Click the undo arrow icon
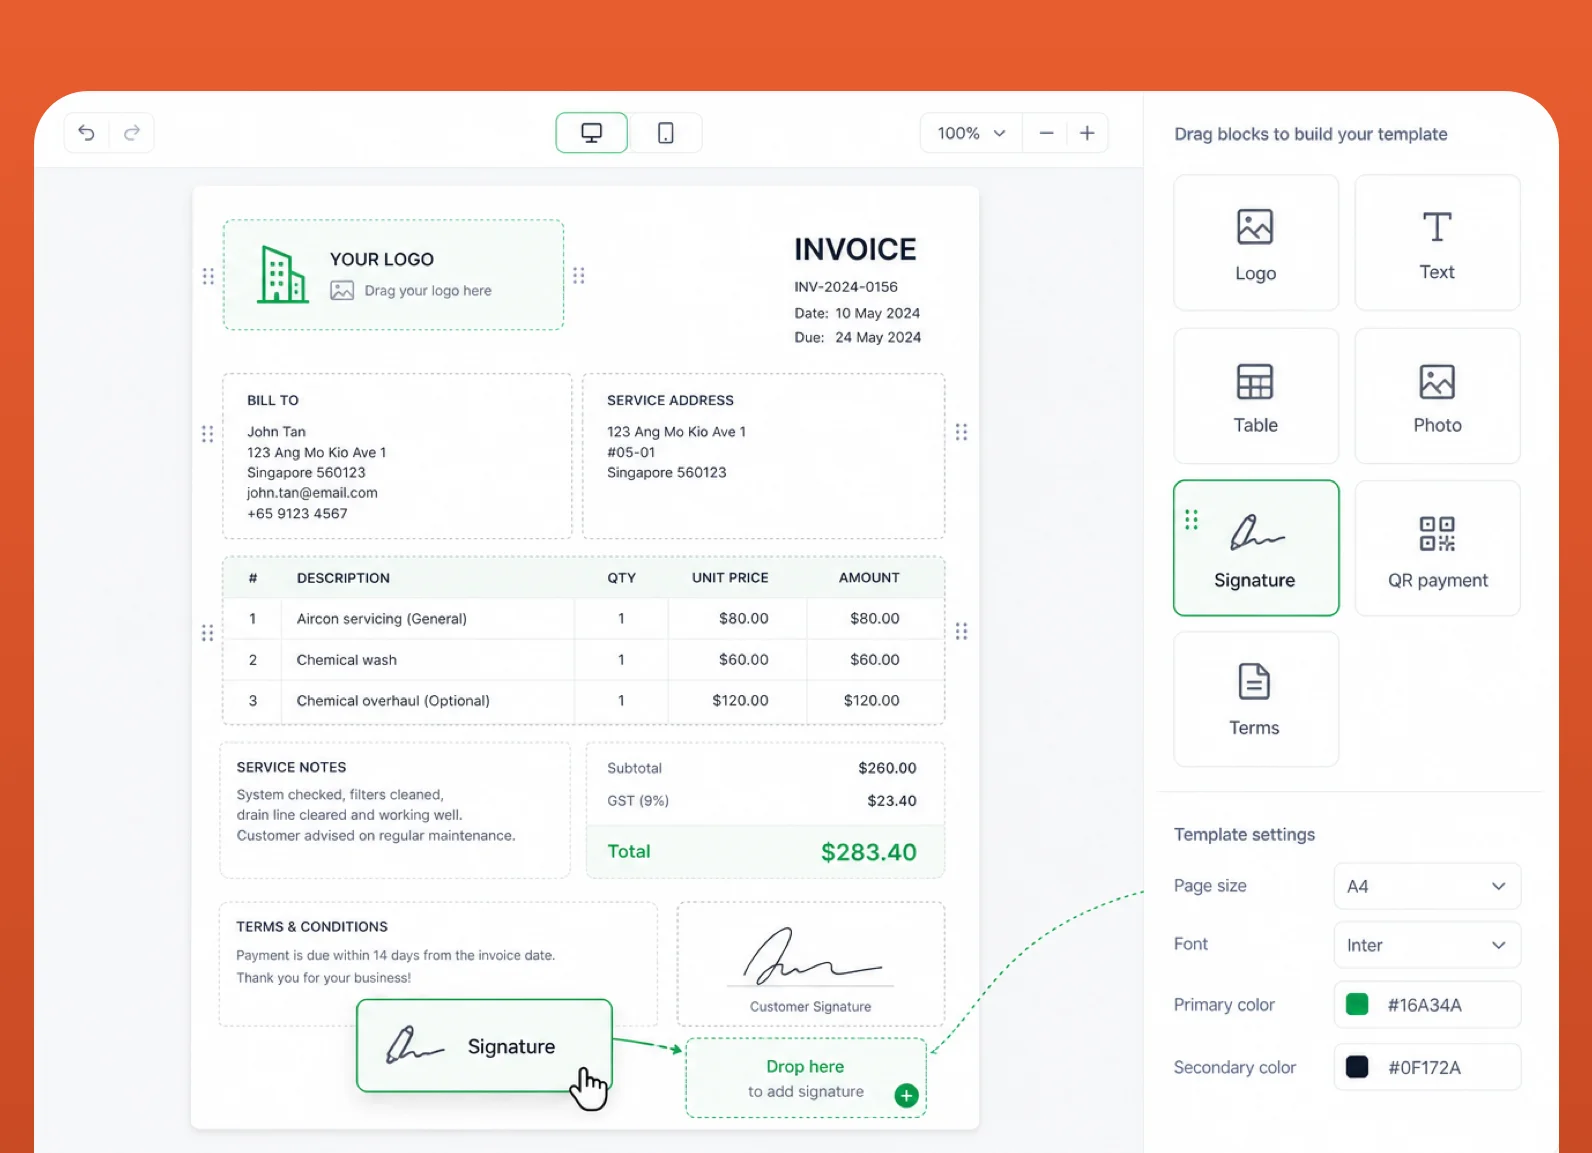 87,133
